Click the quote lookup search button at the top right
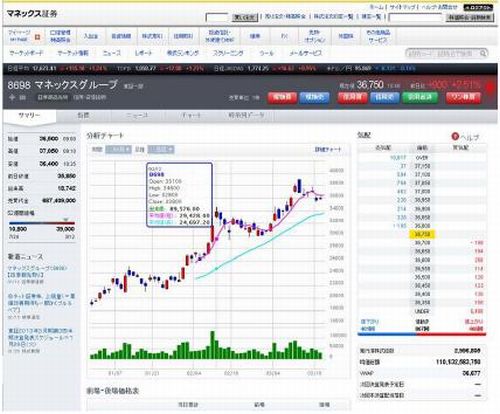This screenshot has width=500, height=414. [x=470, y=17]
